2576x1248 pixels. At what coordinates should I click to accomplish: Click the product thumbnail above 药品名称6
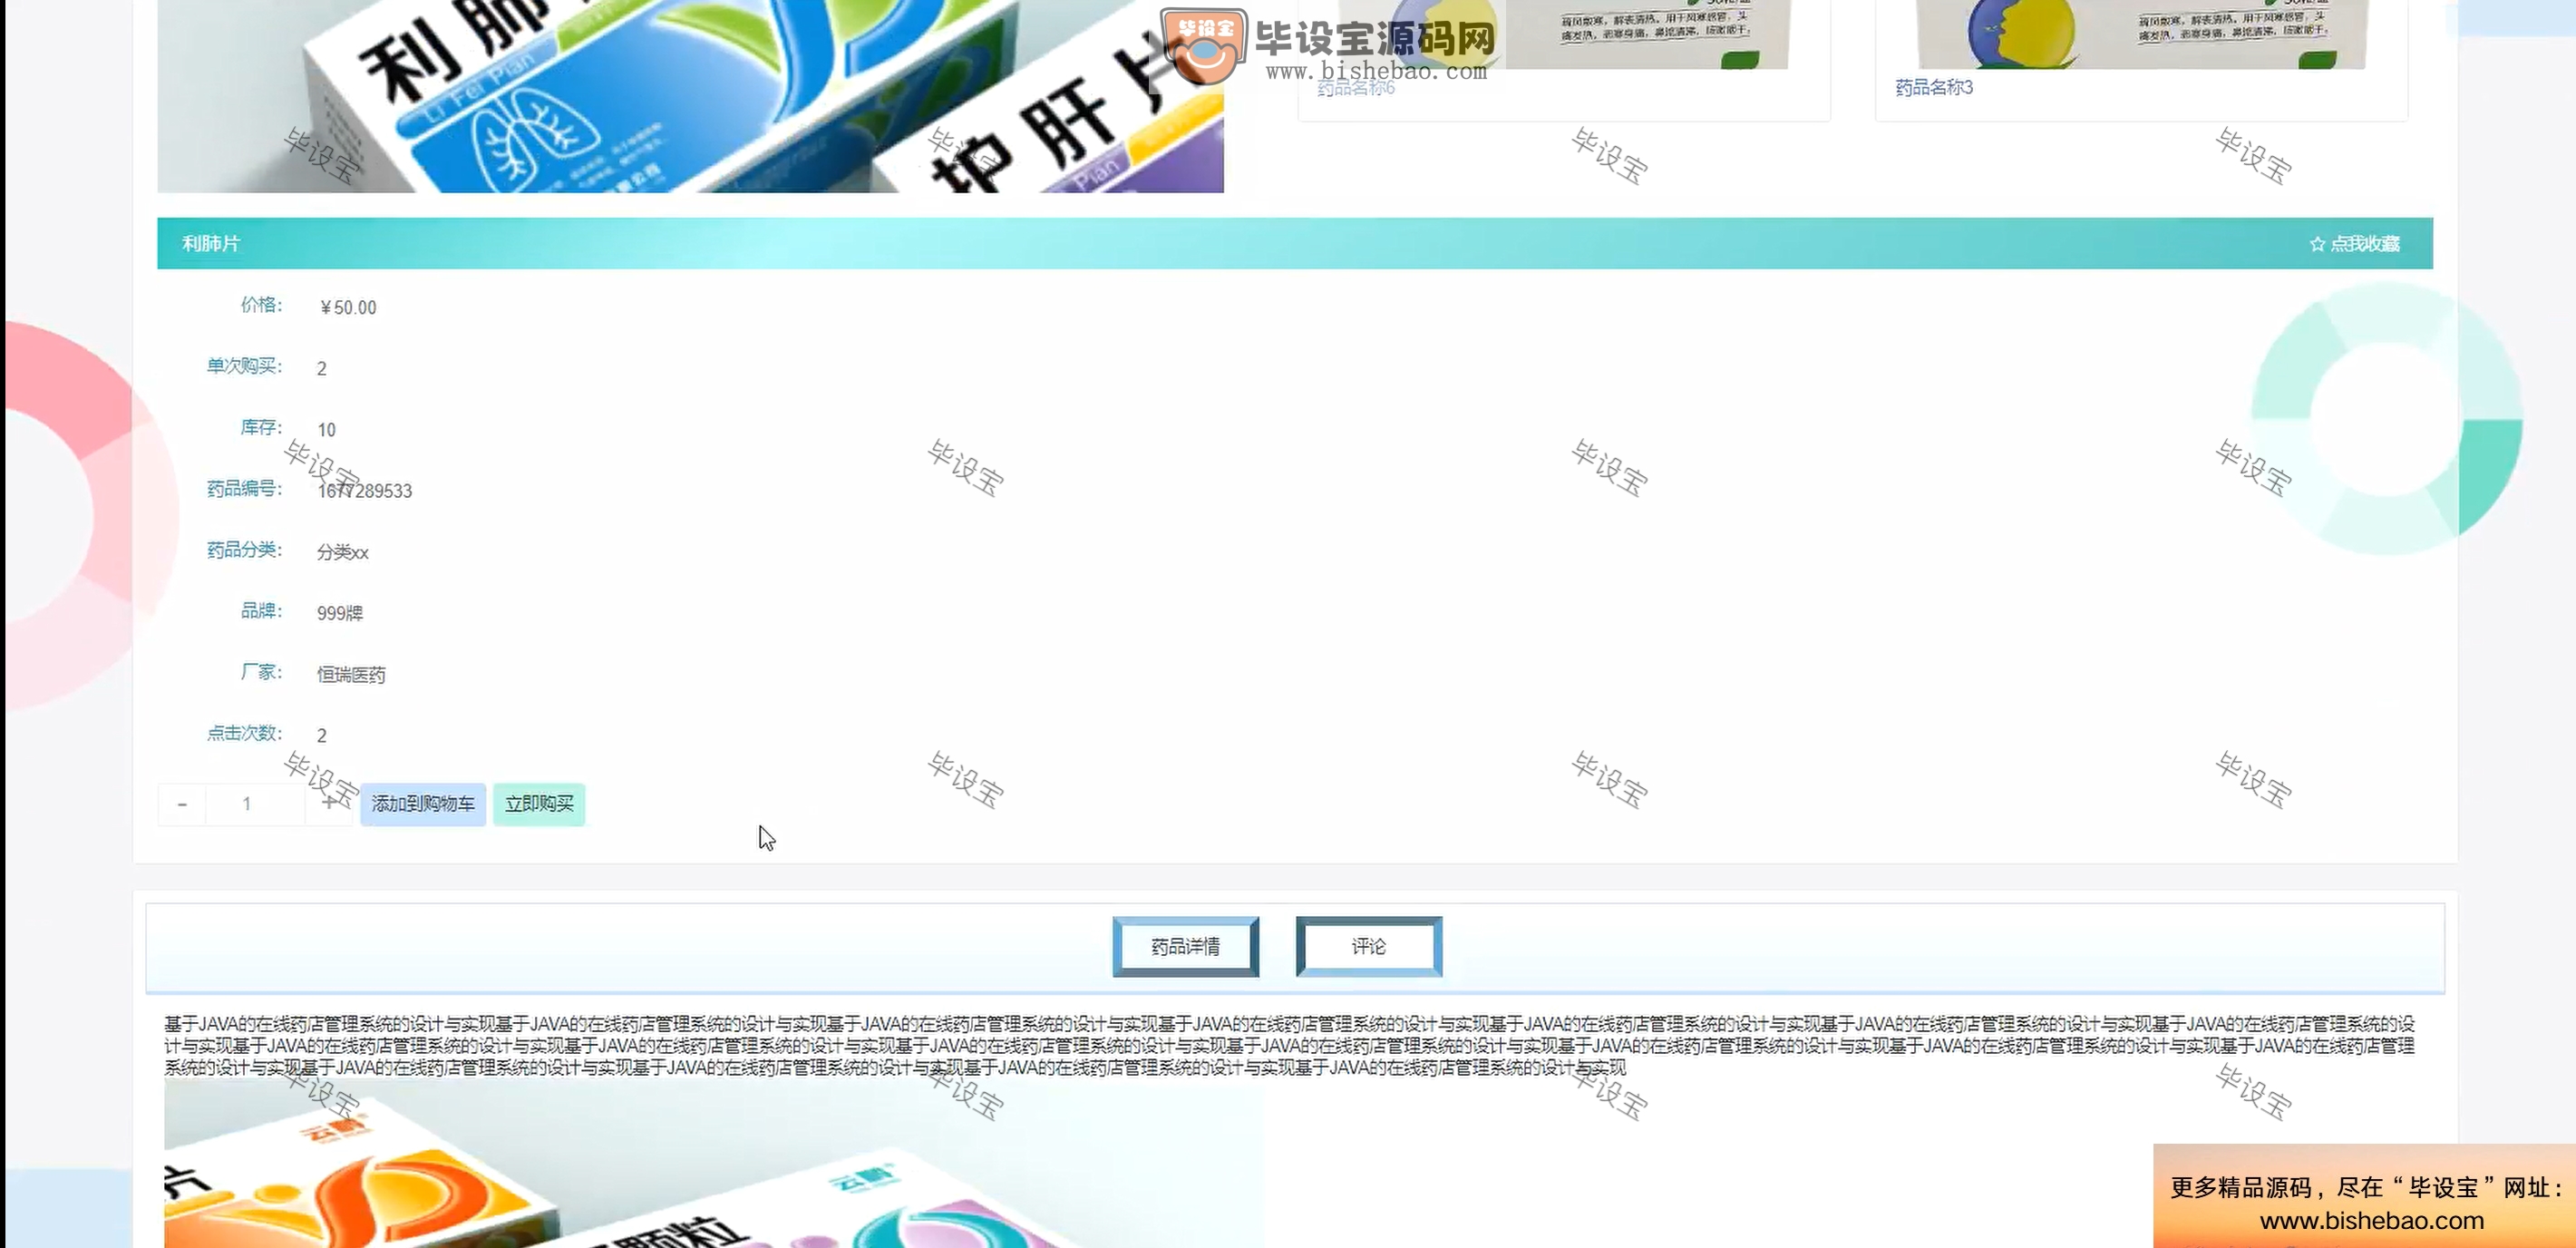[1563, 34]
